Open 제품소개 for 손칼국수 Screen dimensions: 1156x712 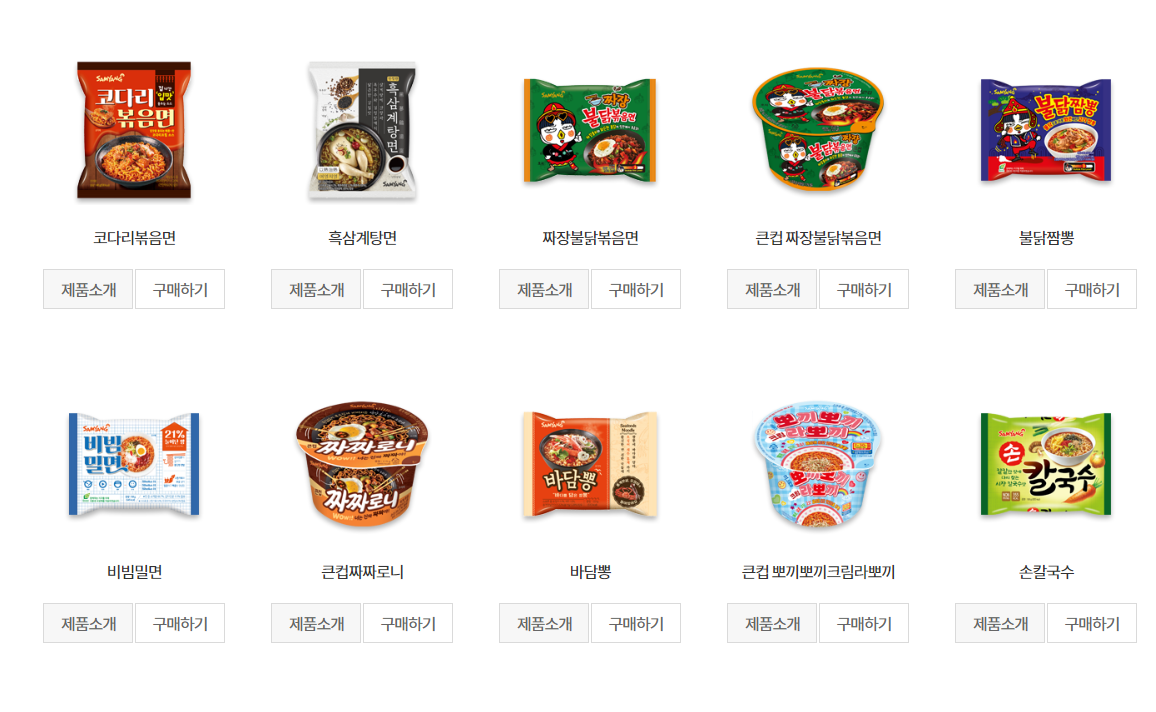tap(1000, 624)
